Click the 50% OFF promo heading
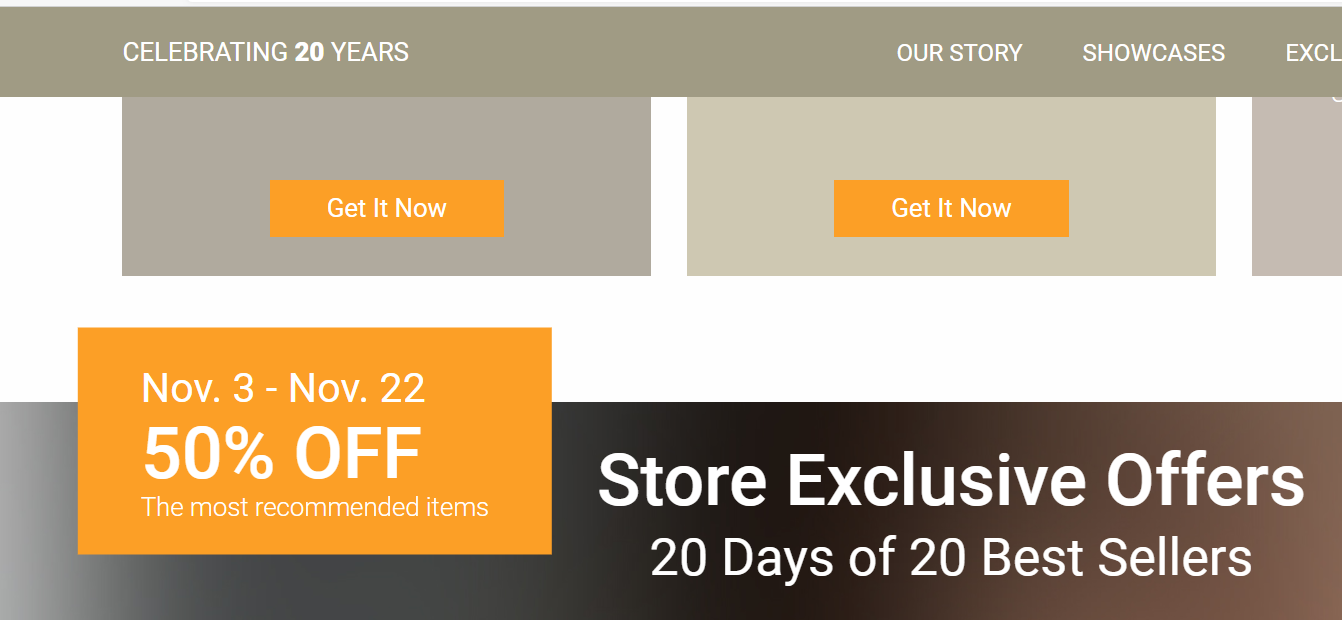 click(282, 454)
